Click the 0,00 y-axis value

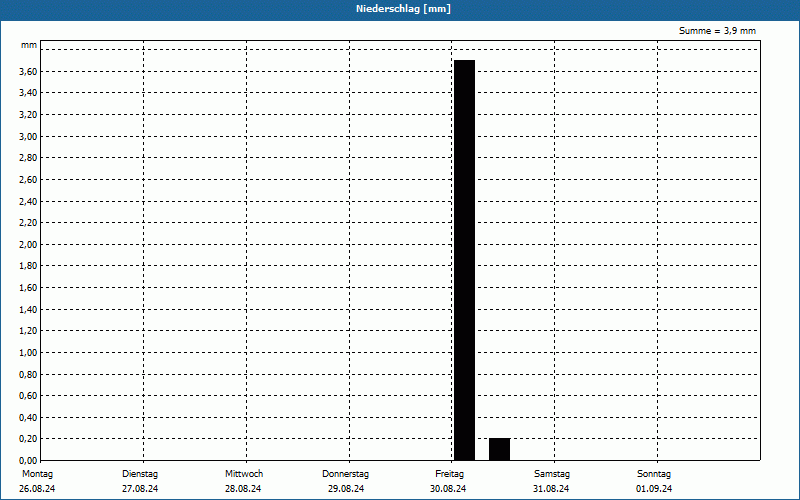[28, 461]
